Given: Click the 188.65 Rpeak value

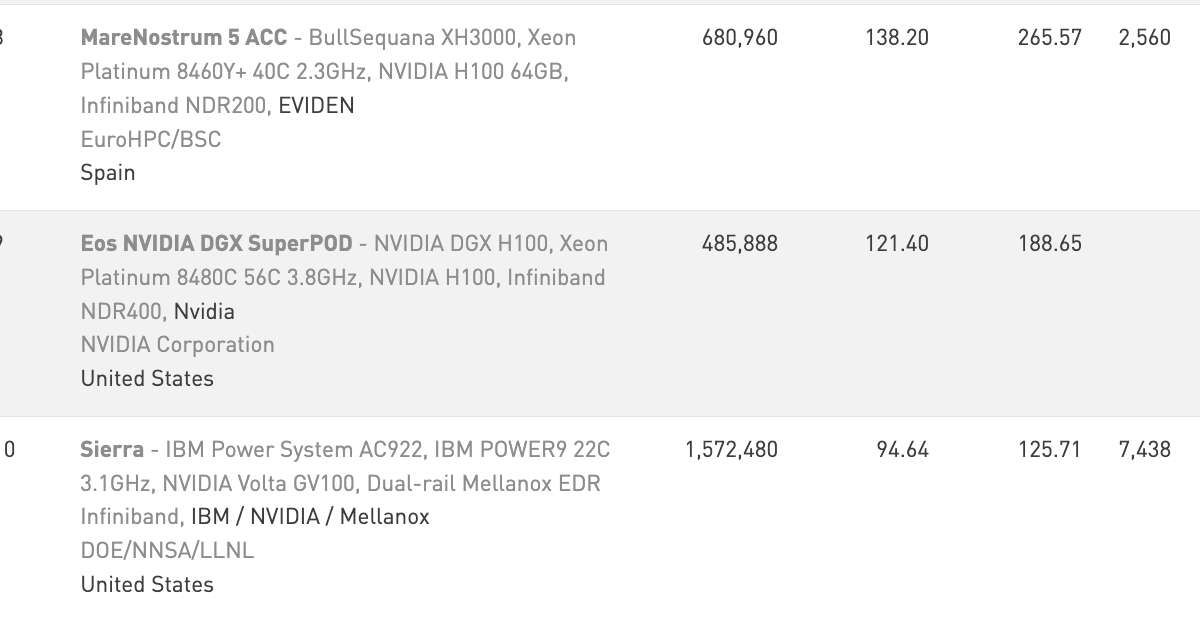Looking at the screenshot, I should pos(1050,244).
